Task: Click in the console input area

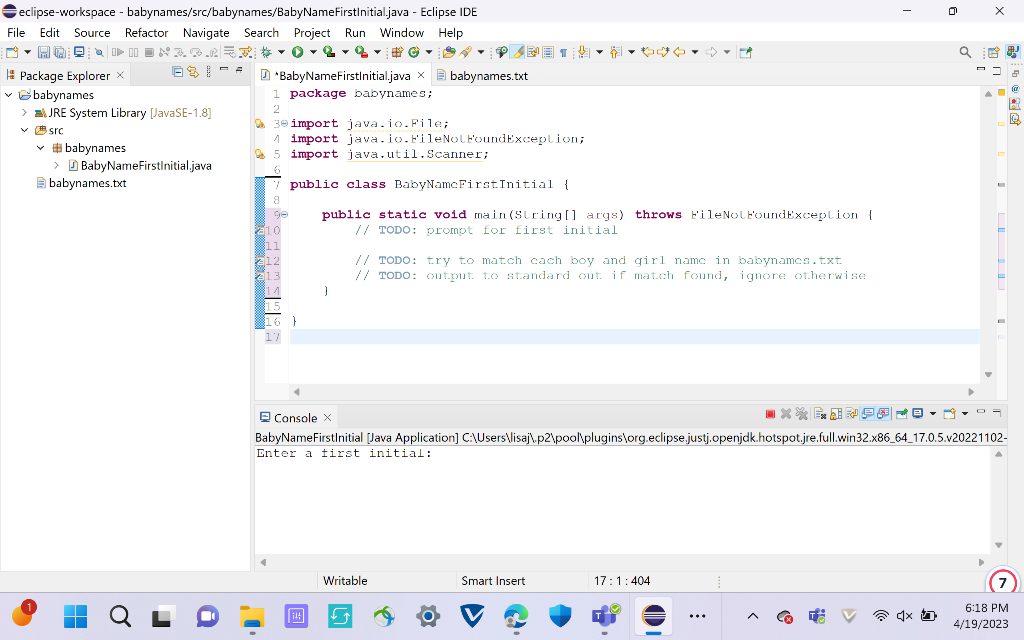Action: click(x=620, y=500)
